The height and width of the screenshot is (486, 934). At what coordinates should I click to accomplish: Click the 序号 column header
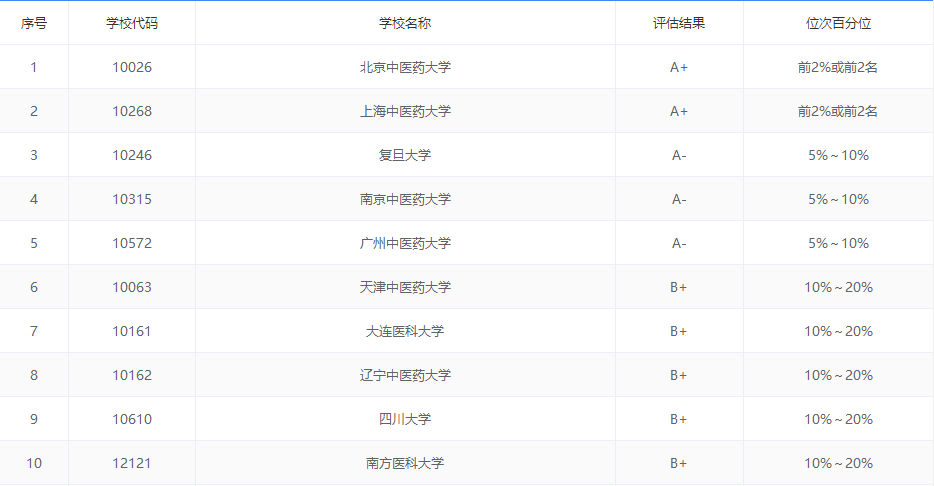click(x=34, y=23)
